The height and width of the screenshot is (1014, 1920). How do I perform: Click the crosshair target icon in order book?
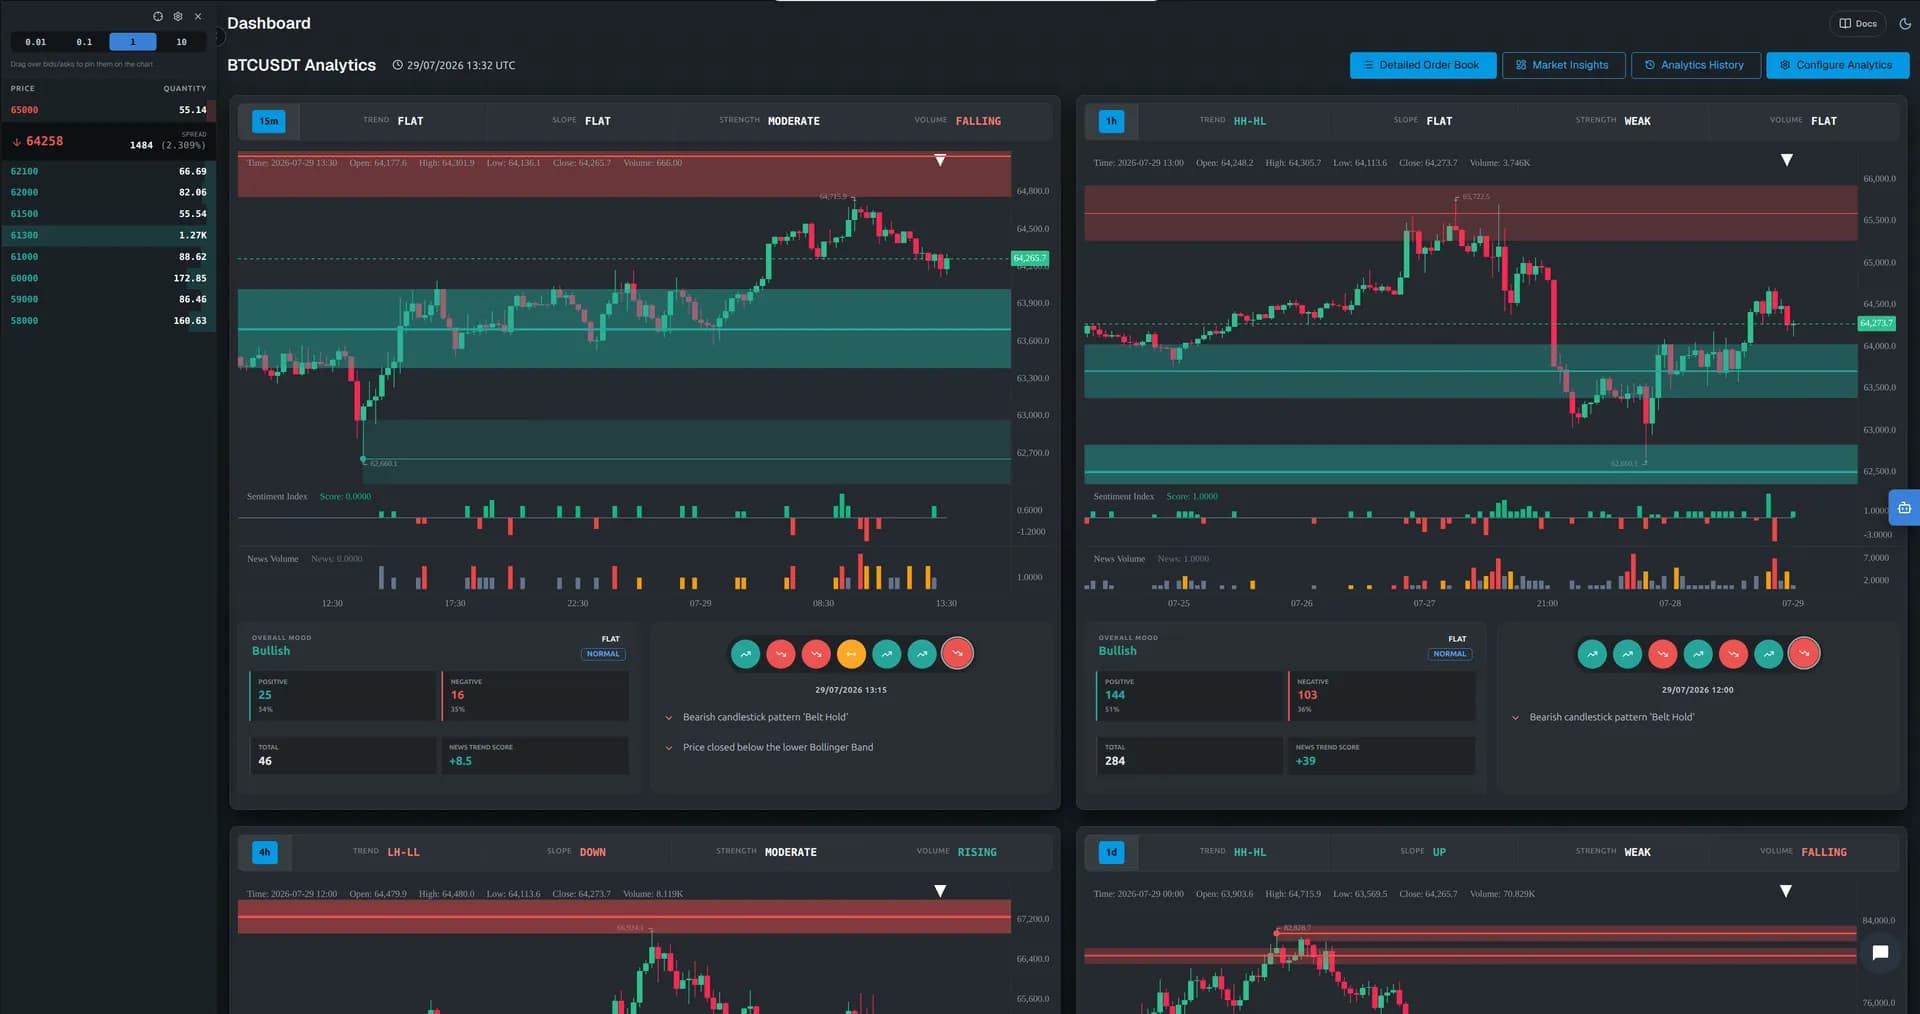click(158, 16)
